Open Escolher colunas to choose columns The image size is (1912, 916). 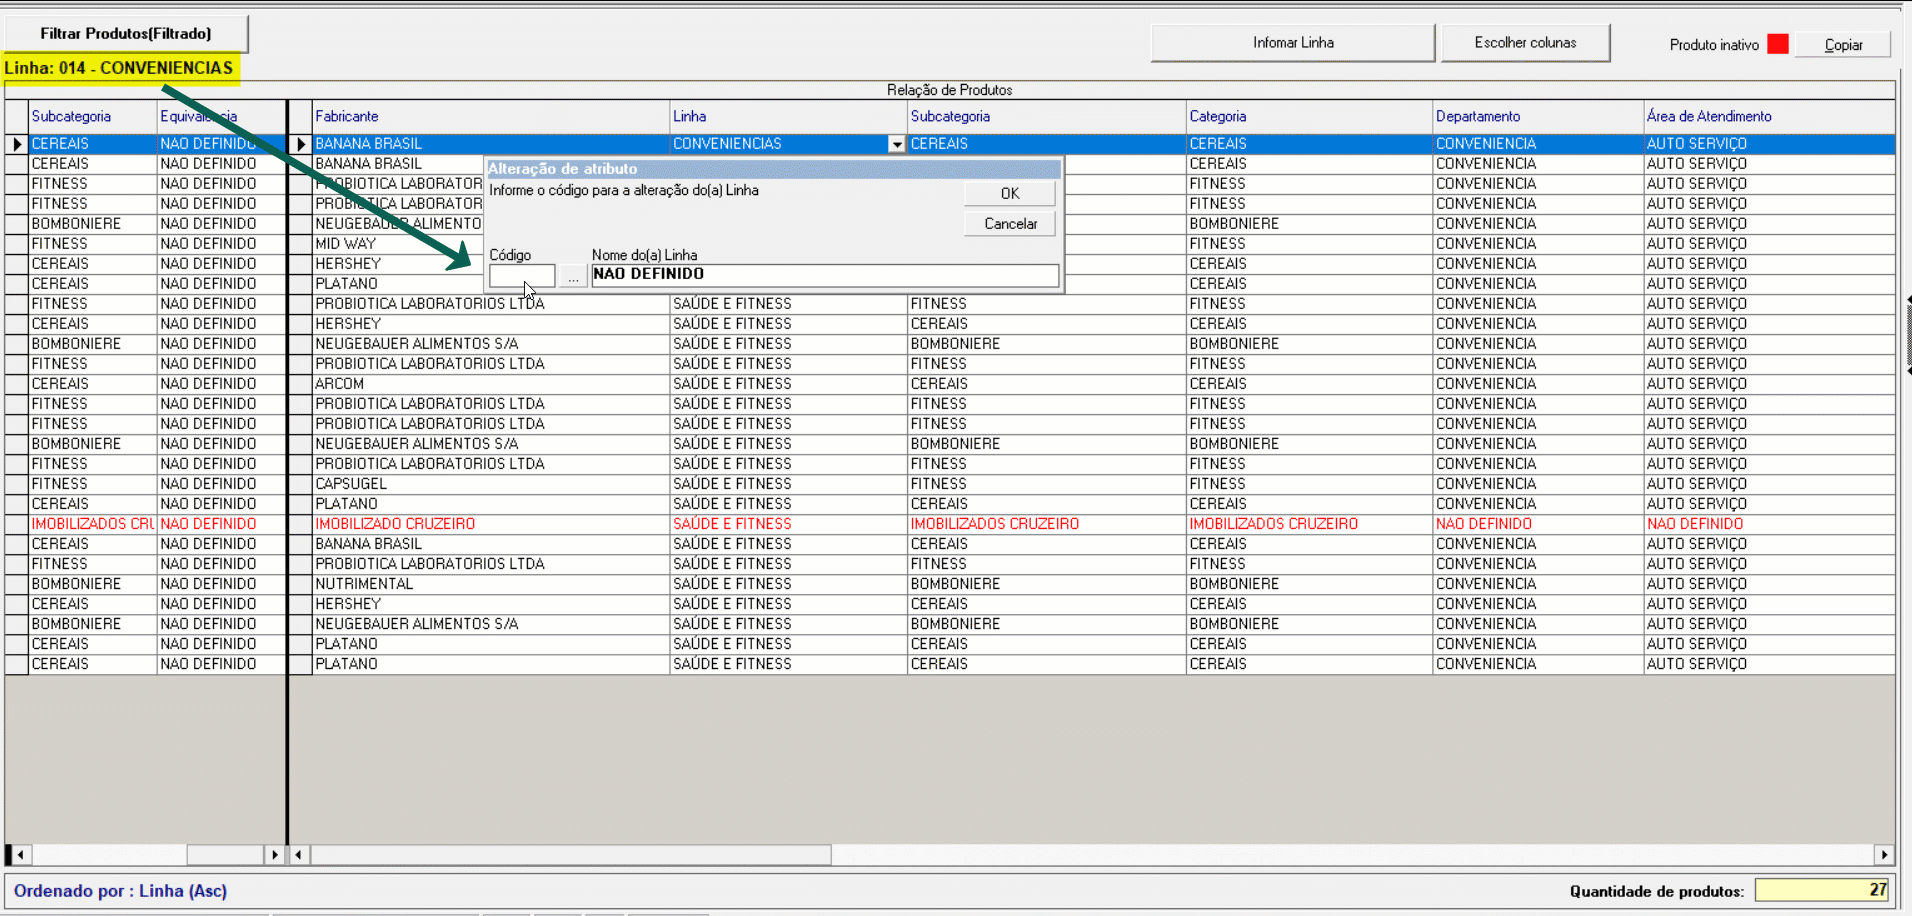tap(1525, 43)
